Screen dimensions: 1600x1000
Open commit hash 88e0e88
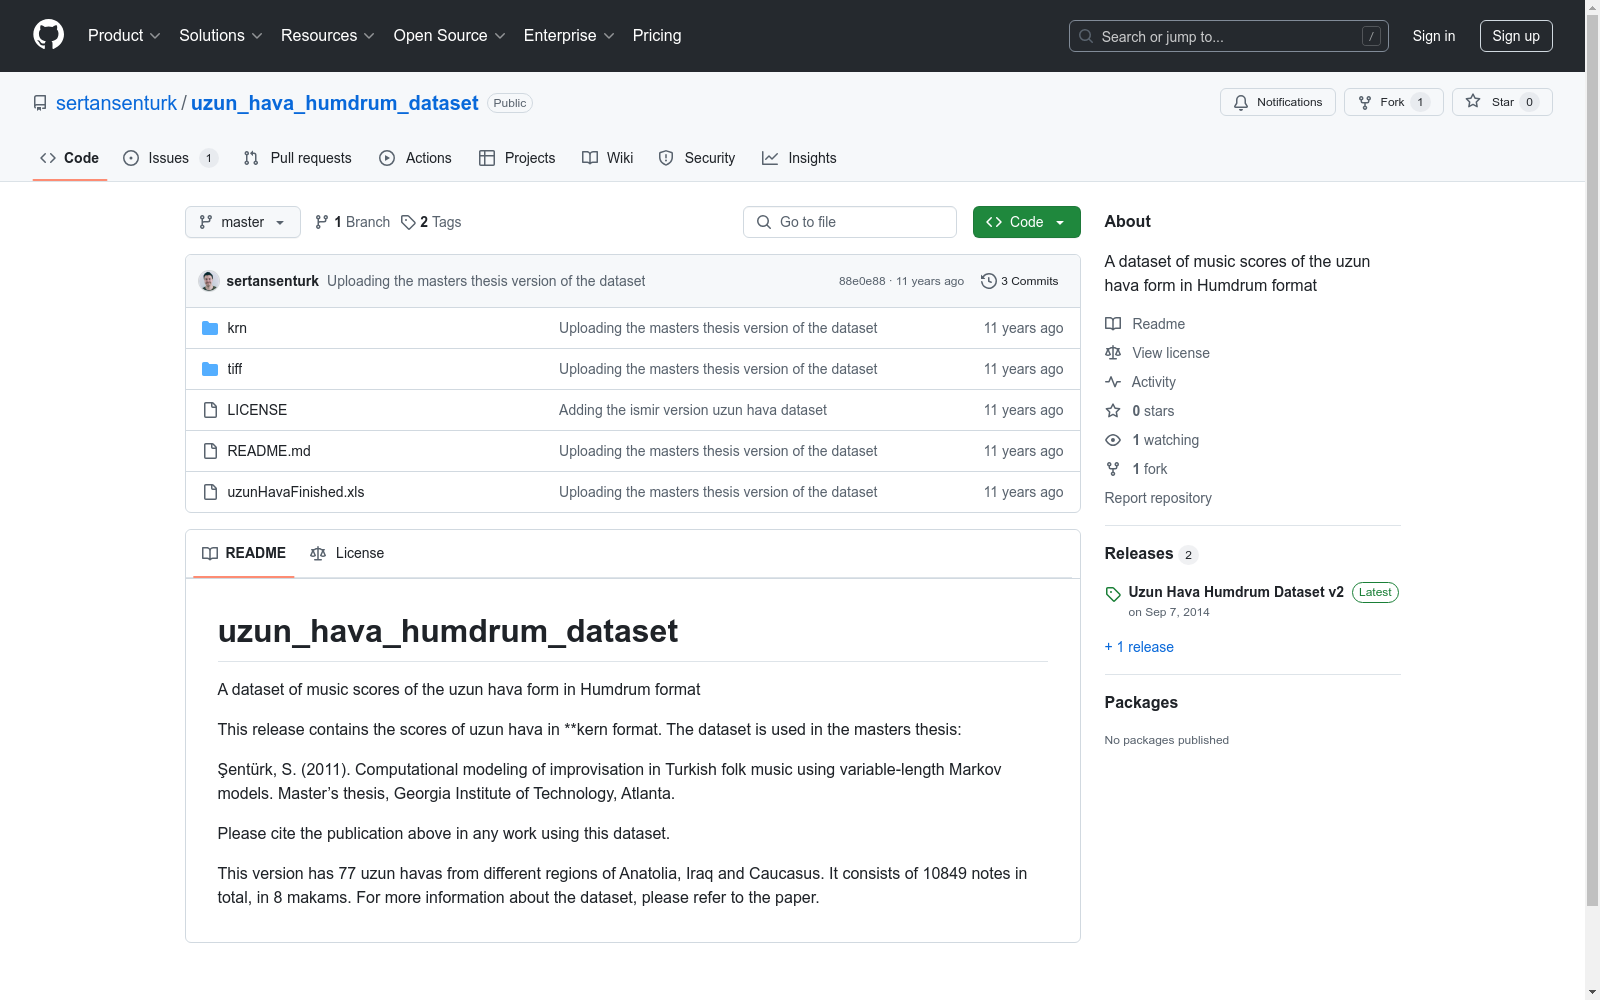(862, 281)
